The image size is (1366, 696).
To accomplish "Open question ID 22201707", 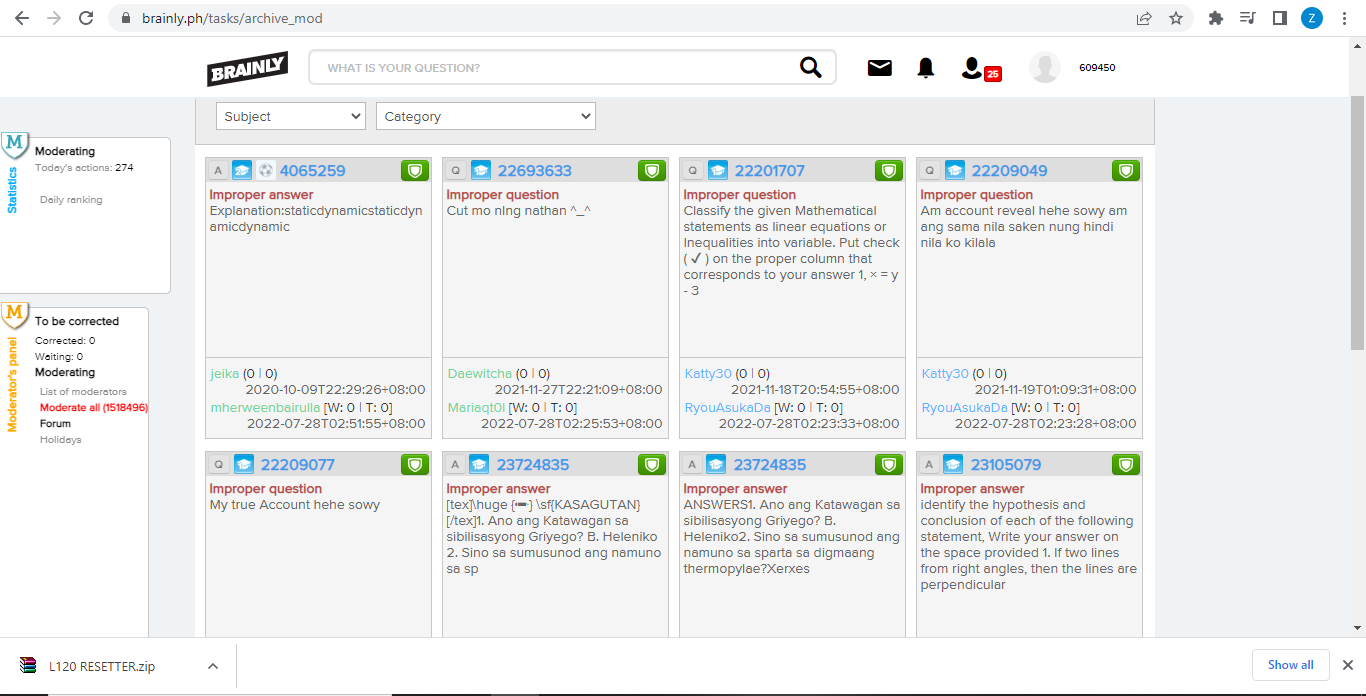I will (770, 171).
